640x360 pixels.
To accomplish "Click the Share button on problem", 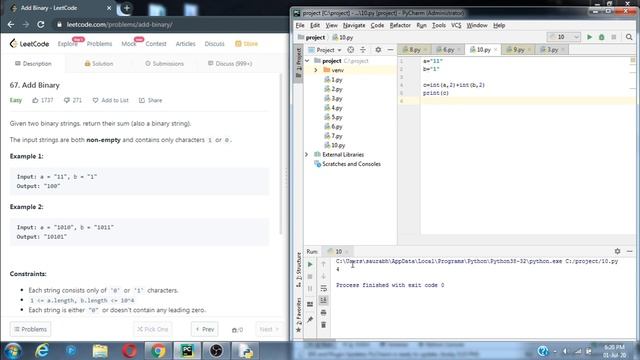I will point(150,100).
